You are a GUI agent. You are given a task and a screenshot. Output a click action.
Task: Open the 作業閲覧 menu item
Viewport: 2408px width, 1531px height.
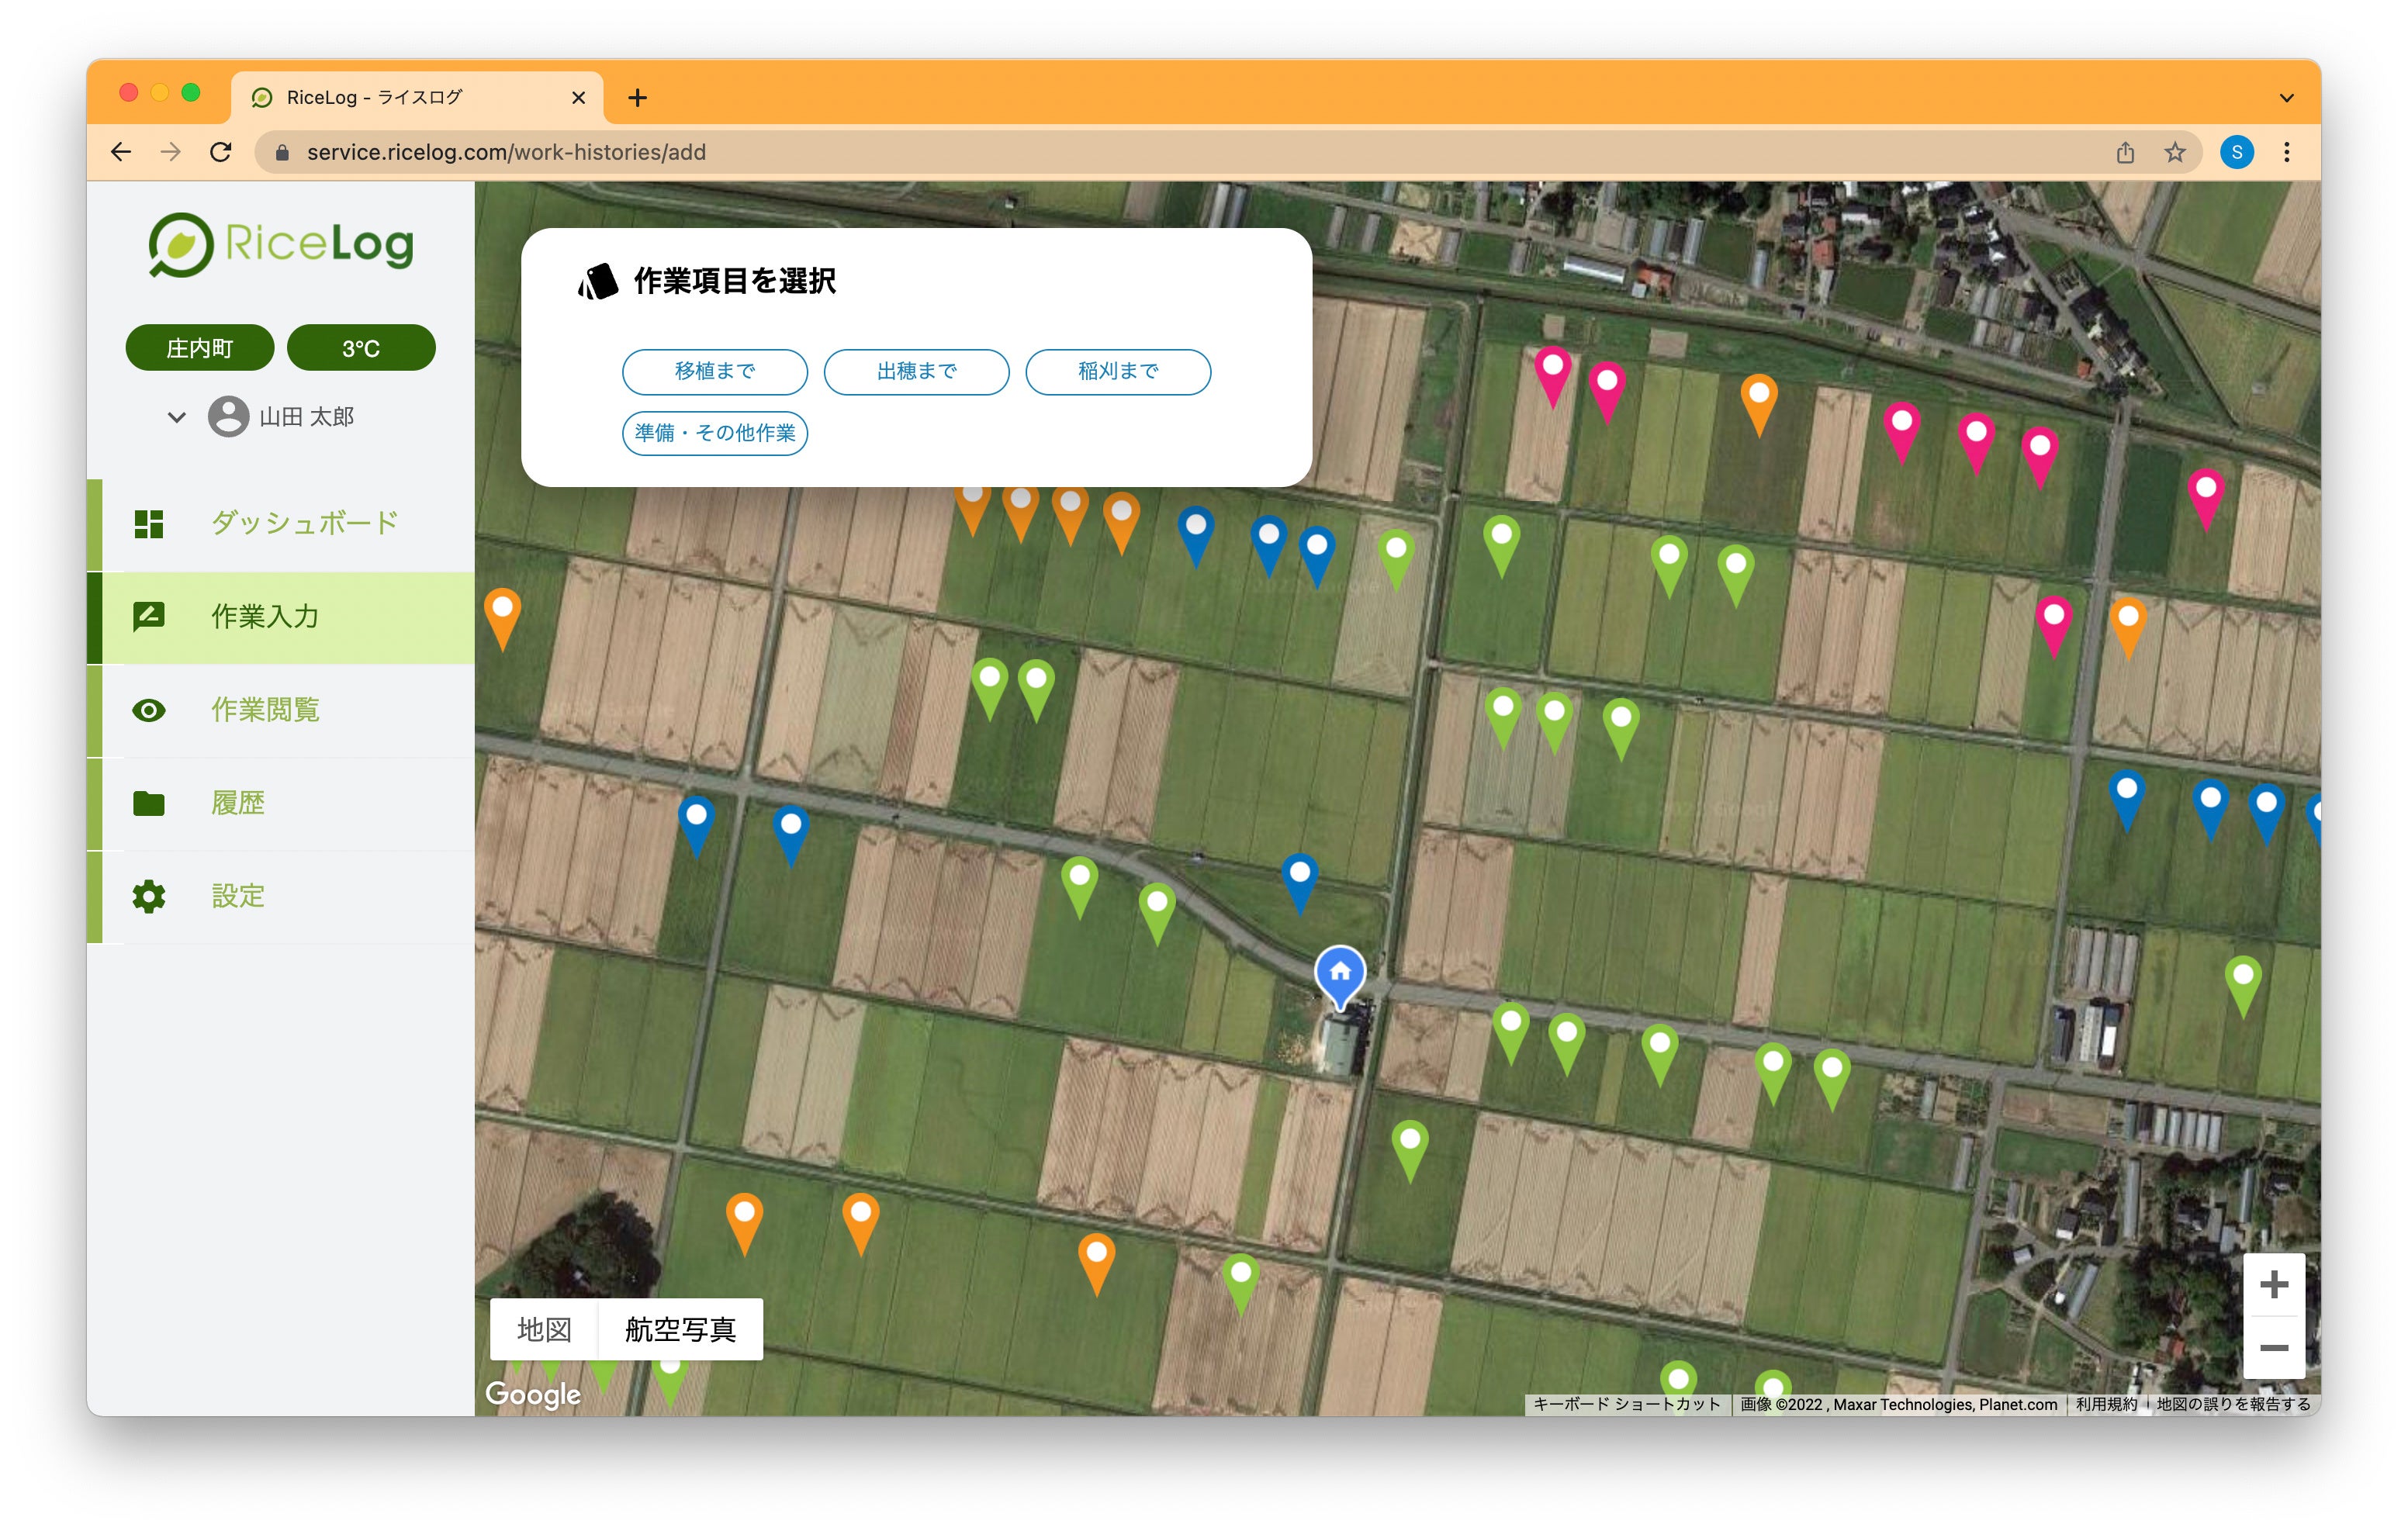[x=265, y=710]
